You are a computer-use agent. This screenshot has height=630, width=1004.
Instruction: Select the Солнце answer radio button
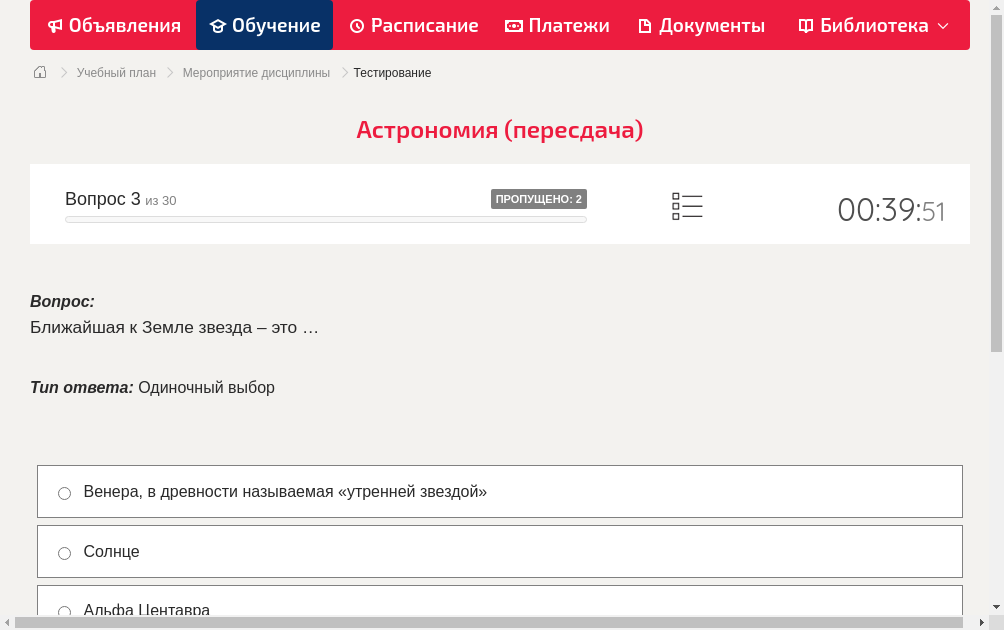tap(64, 552)
